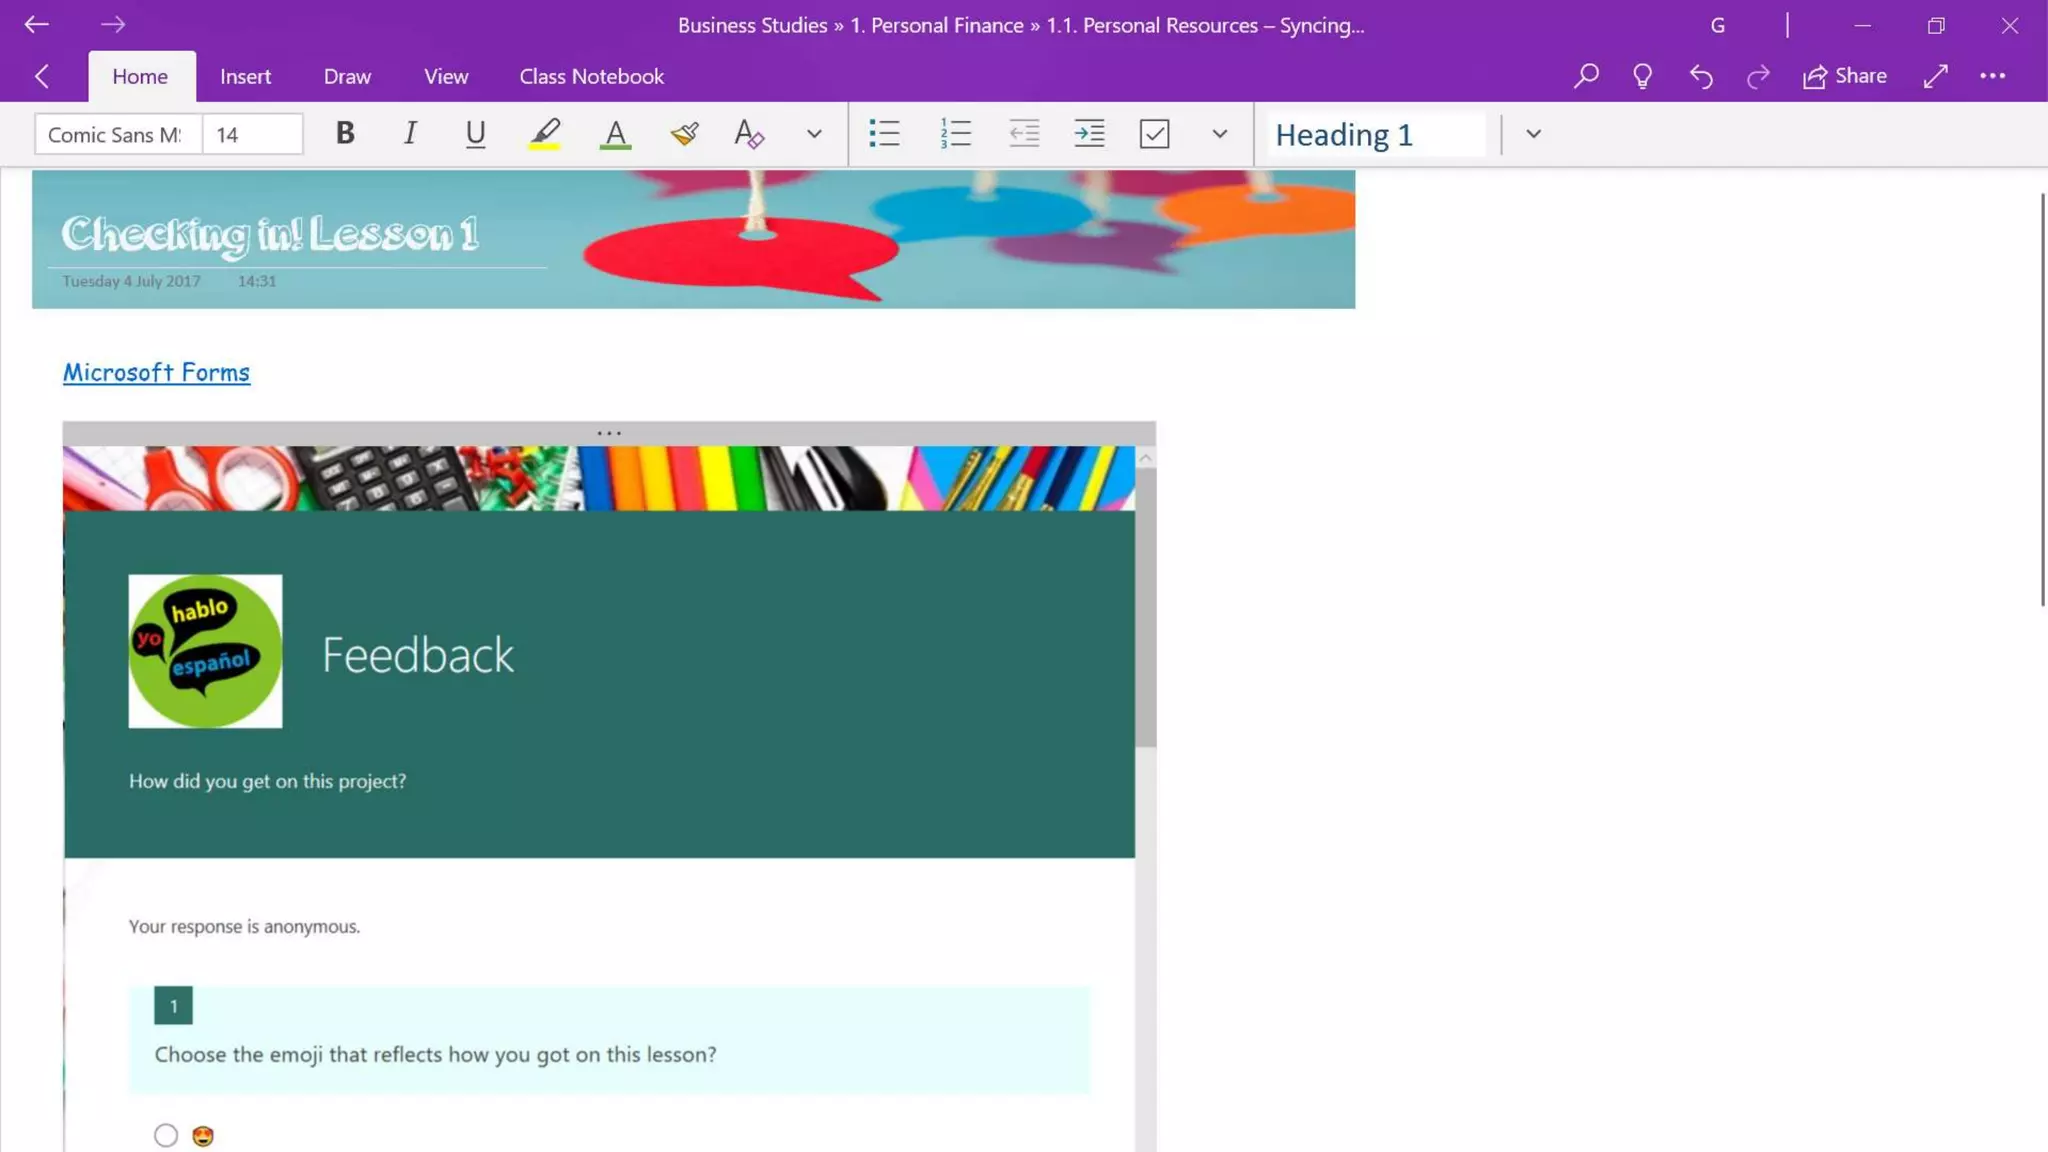Open the Microsoft Forms link
The image size is (2048, 1152).
(156, 372)
